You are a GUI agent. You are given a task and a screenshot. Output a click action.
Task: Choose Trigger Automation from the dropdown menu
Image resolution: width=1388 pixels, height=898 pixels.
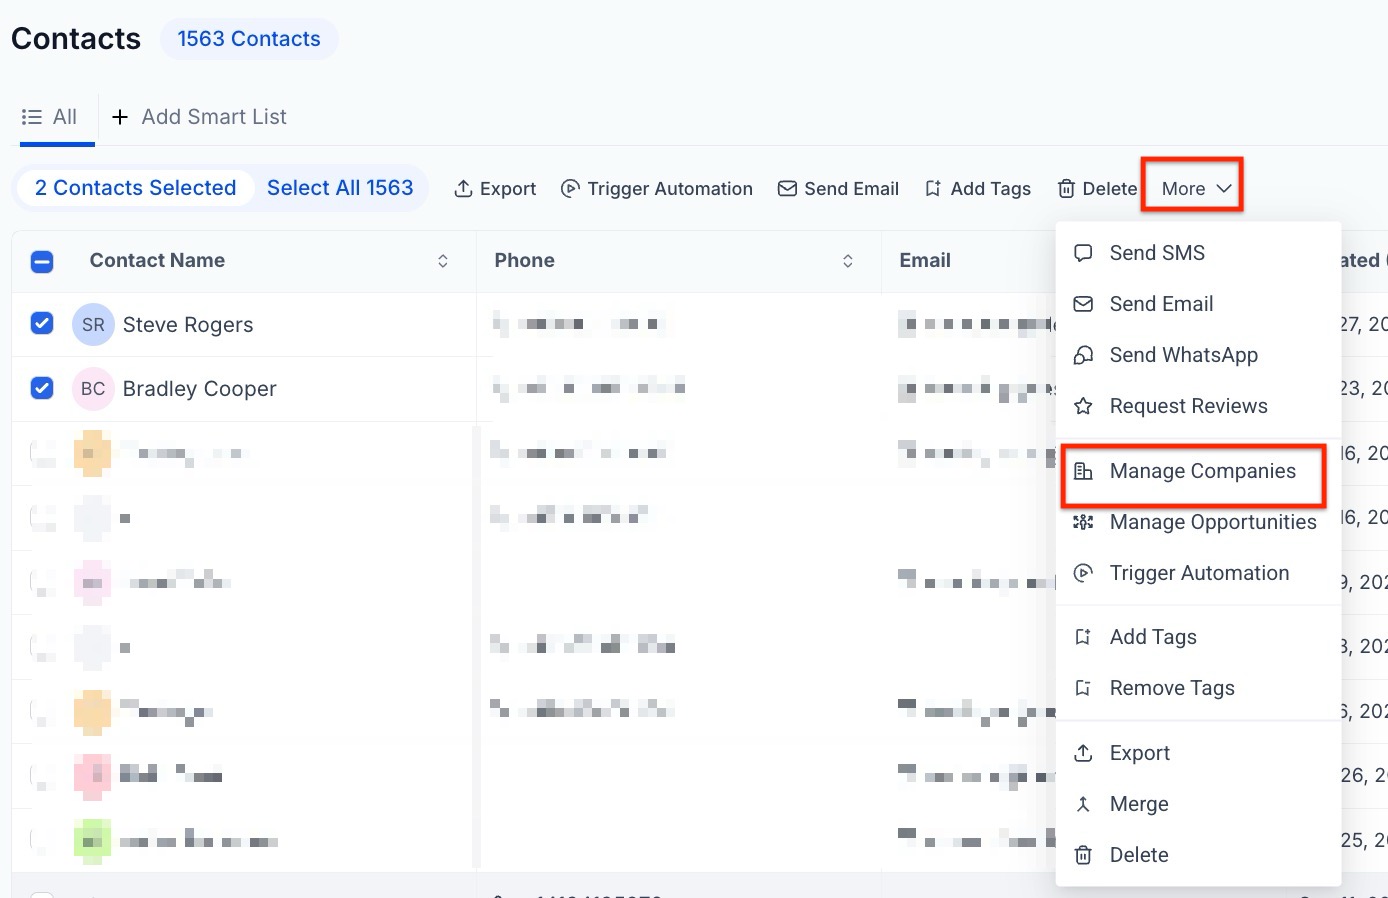click(1199, 573)
